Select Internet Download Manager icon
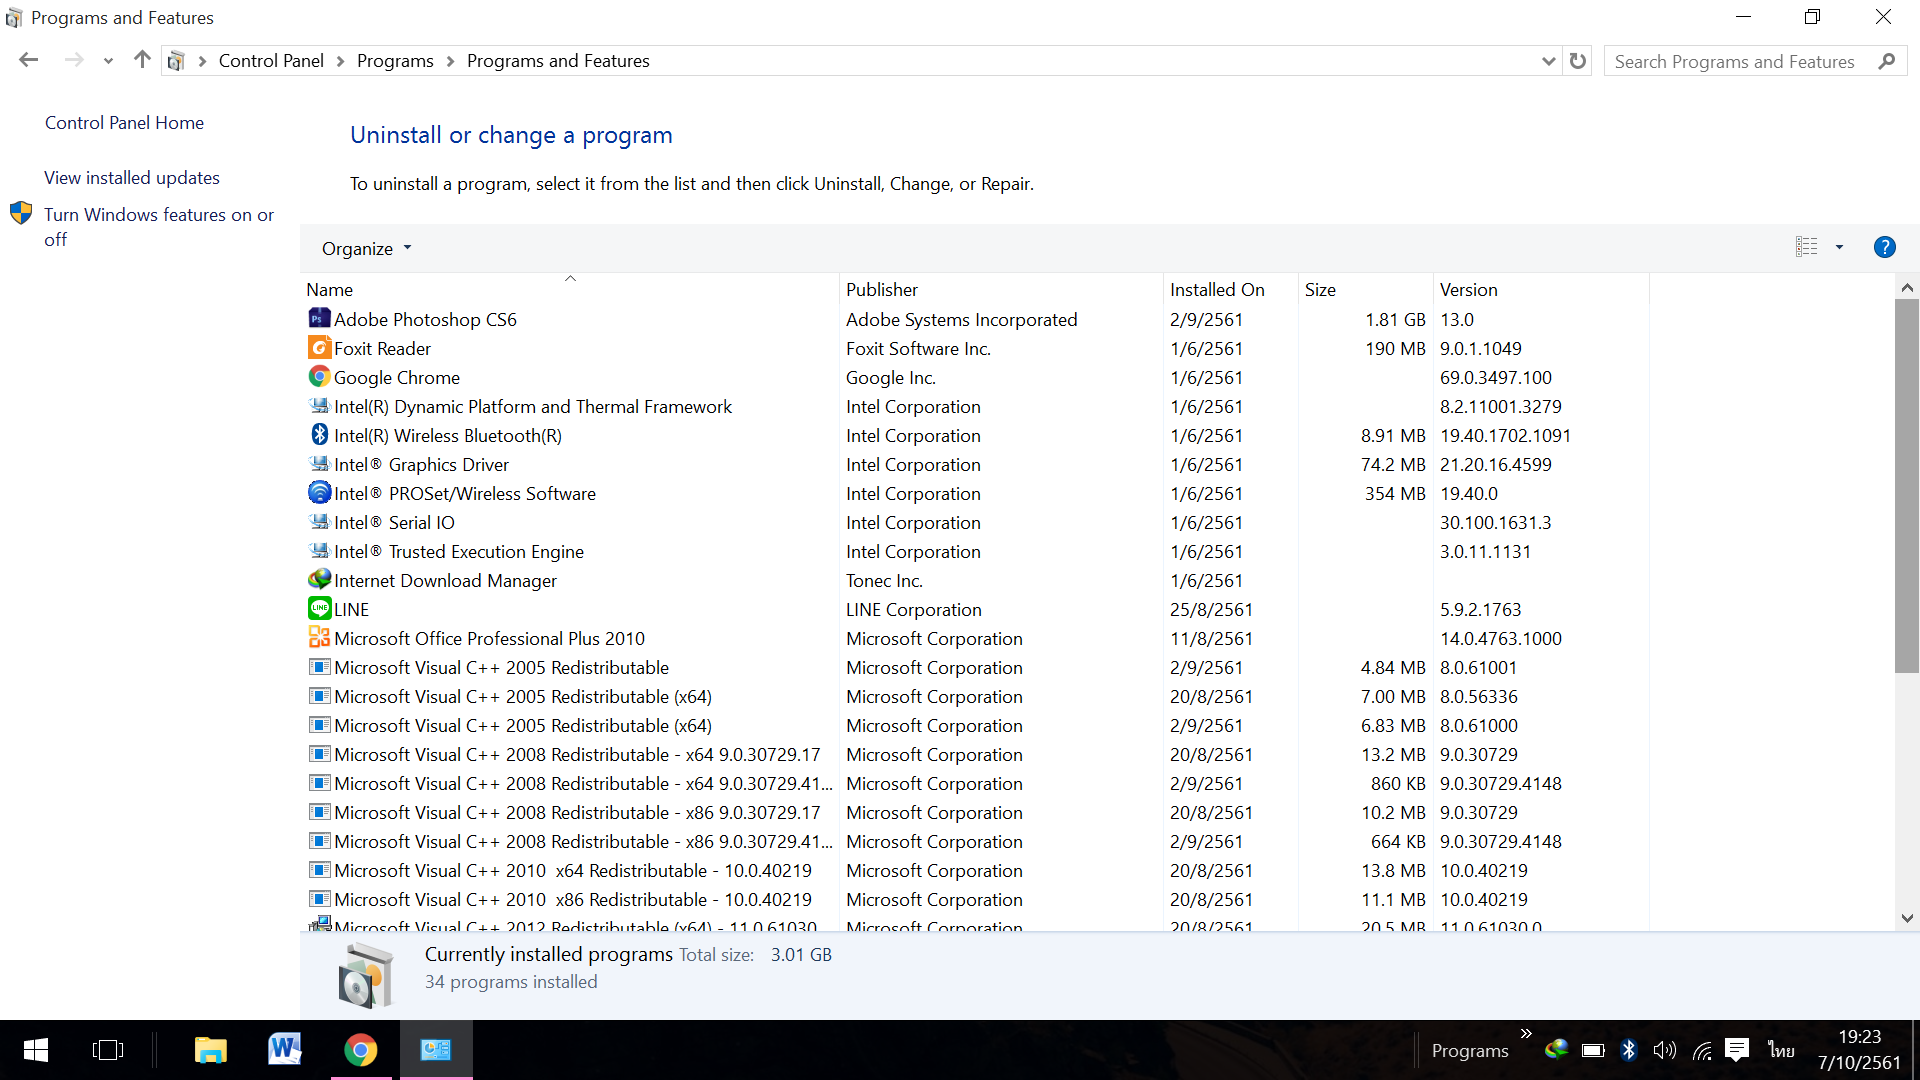 click(x=319, y=580)
